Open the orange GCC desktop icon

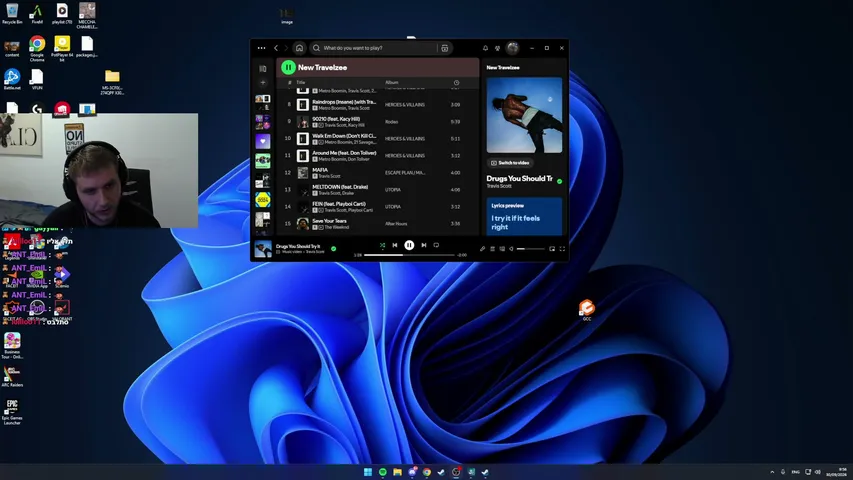[x=586, y=309]
